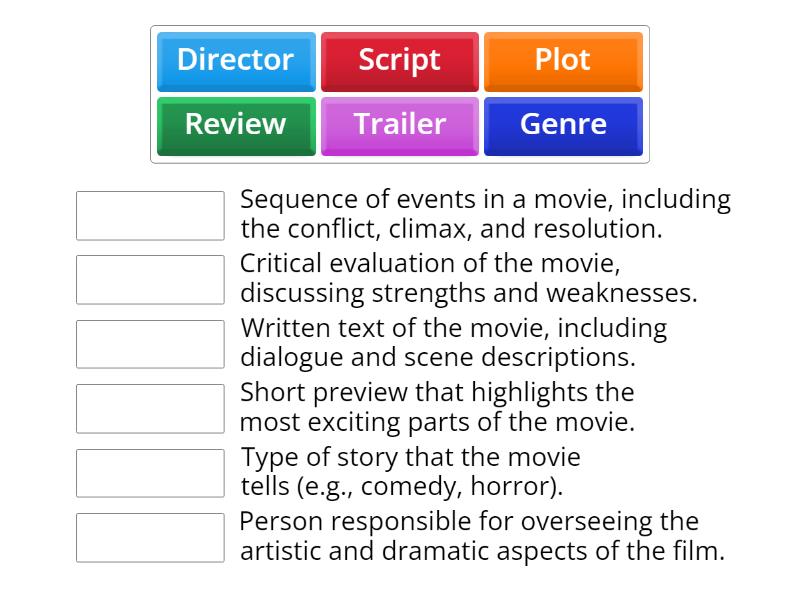Click the definition about exciting parts of the movie
This screenshot has width=800, height=600.
441,405
